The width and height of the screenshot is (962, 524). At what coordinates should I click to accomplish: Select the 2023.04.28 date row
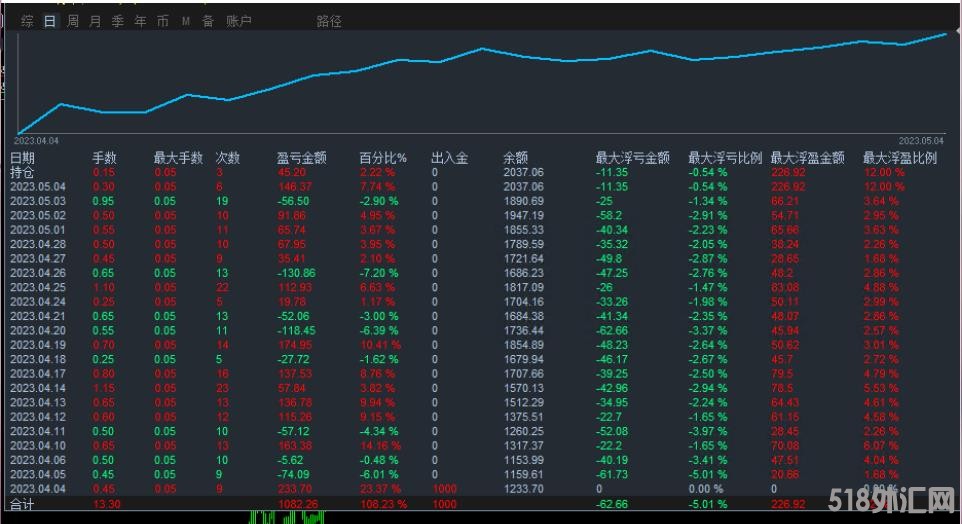pos(37,244)
